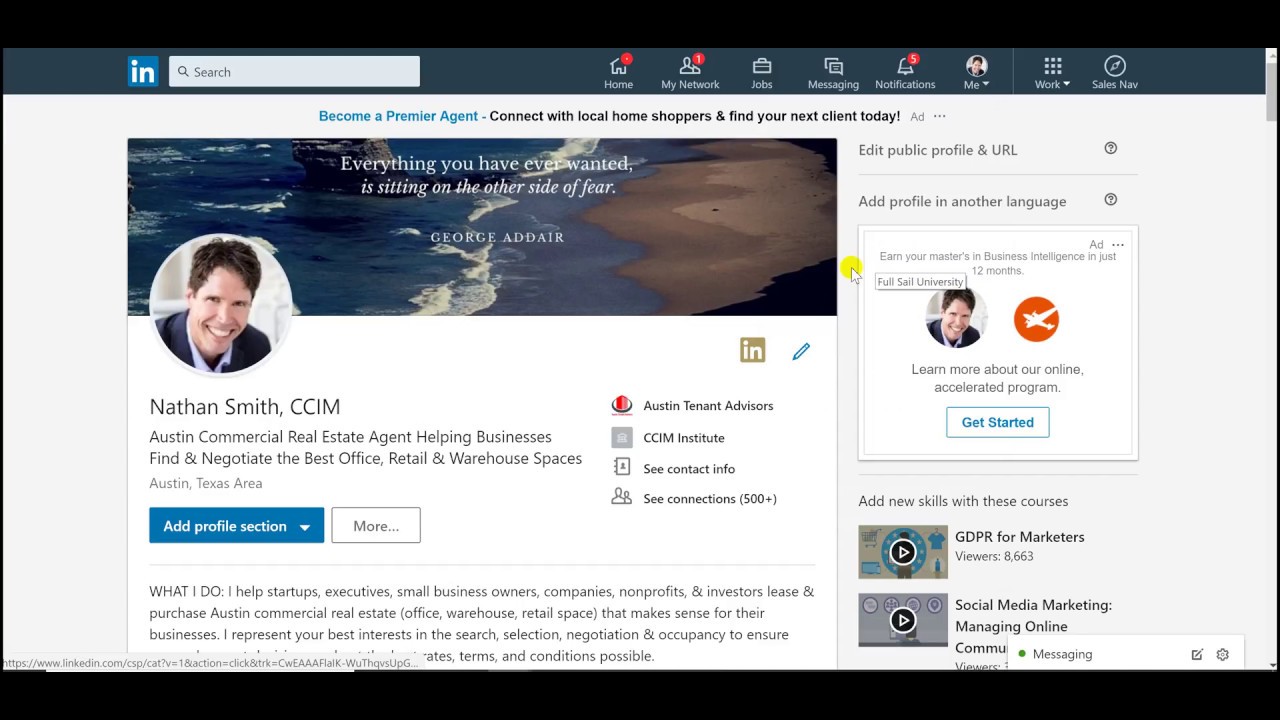This screenshot has width=1280, height=720.
Task: Open options dots beside the top banner ad
Action: click(939, 116)
